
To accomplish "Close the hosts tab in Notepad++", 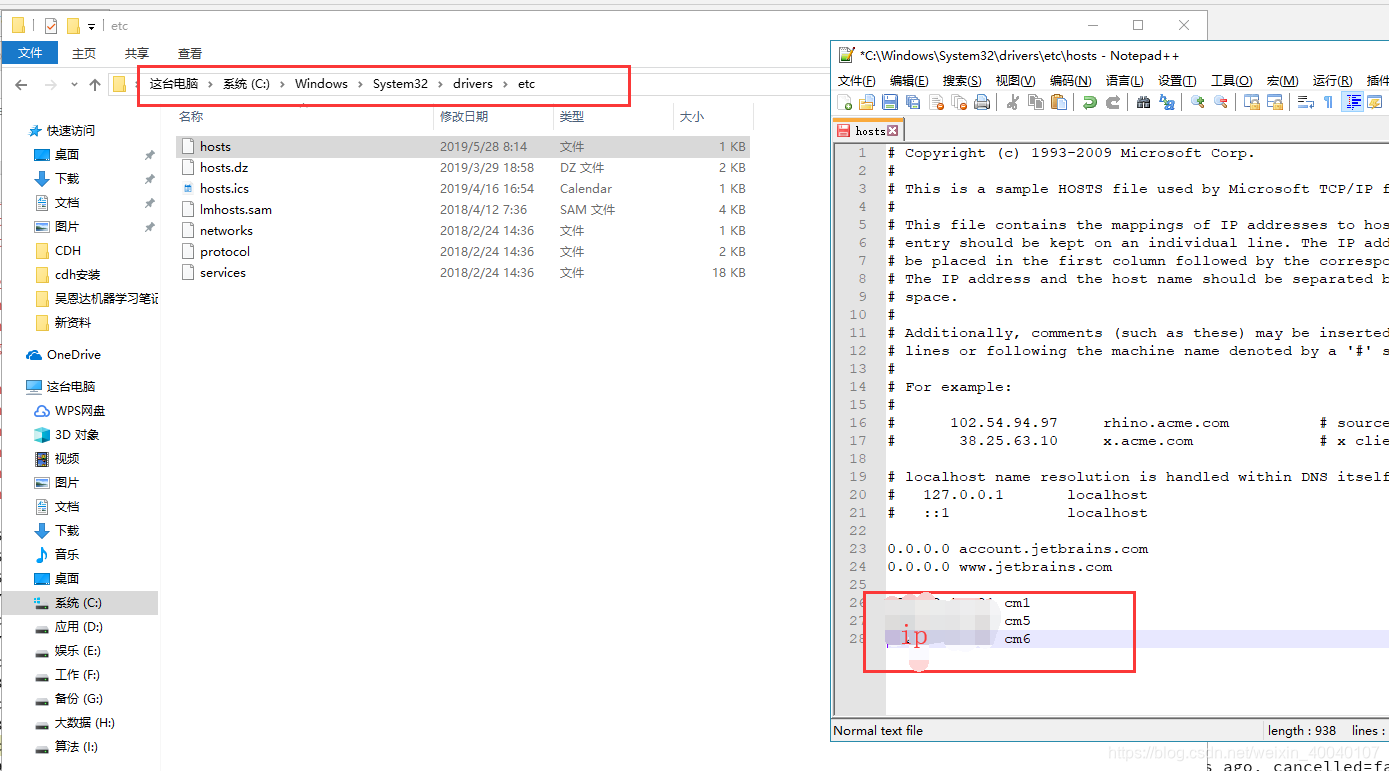I will (x=892, y=129).
